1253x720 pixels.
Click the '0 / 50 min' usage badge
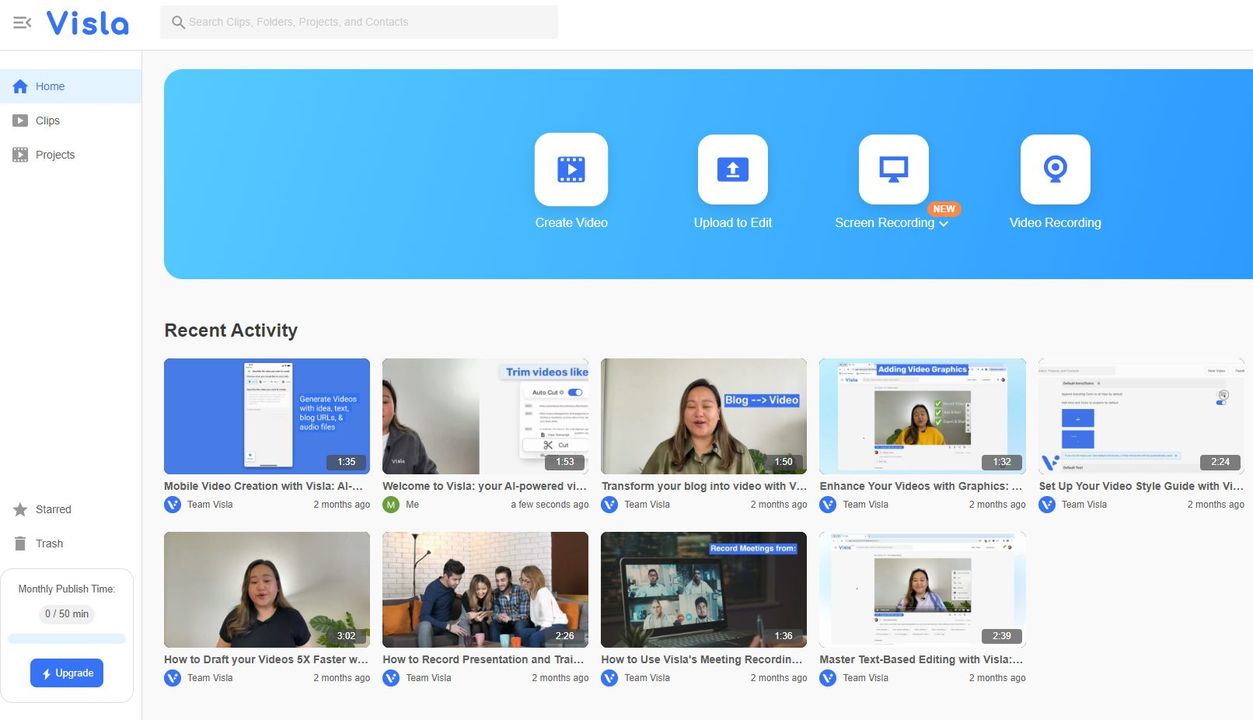(67, 614)
